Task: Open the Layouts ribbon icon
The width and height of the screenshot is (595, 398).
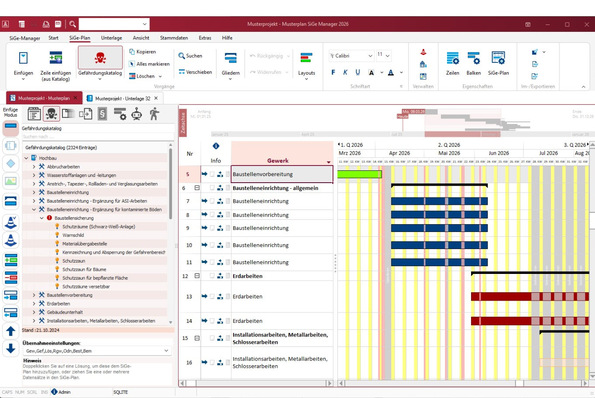Action: 306,58
